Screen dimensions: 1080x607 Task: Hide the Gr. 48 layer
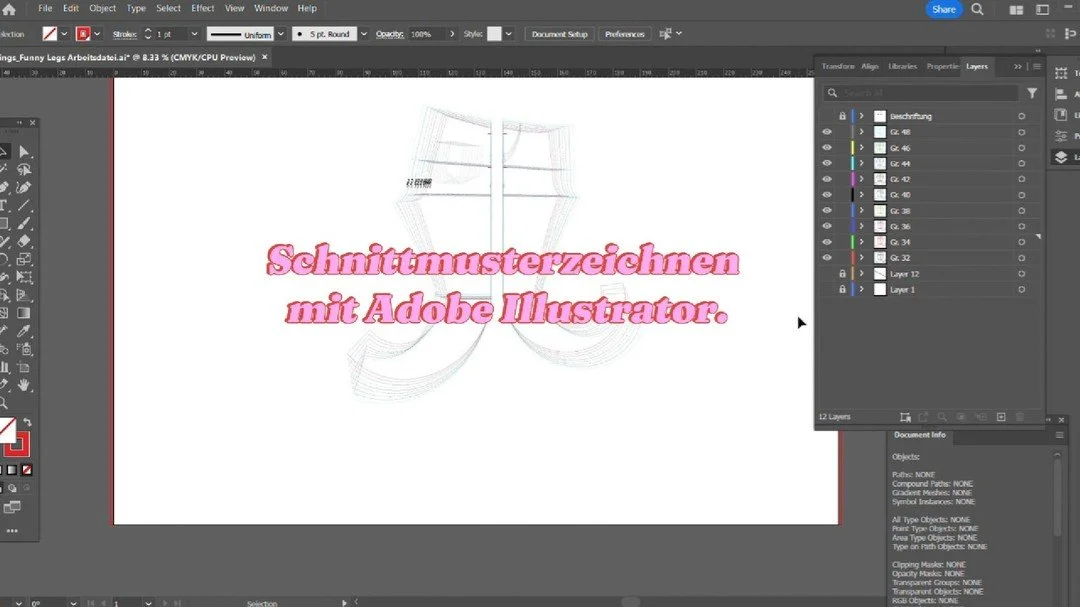pos(827,132)
